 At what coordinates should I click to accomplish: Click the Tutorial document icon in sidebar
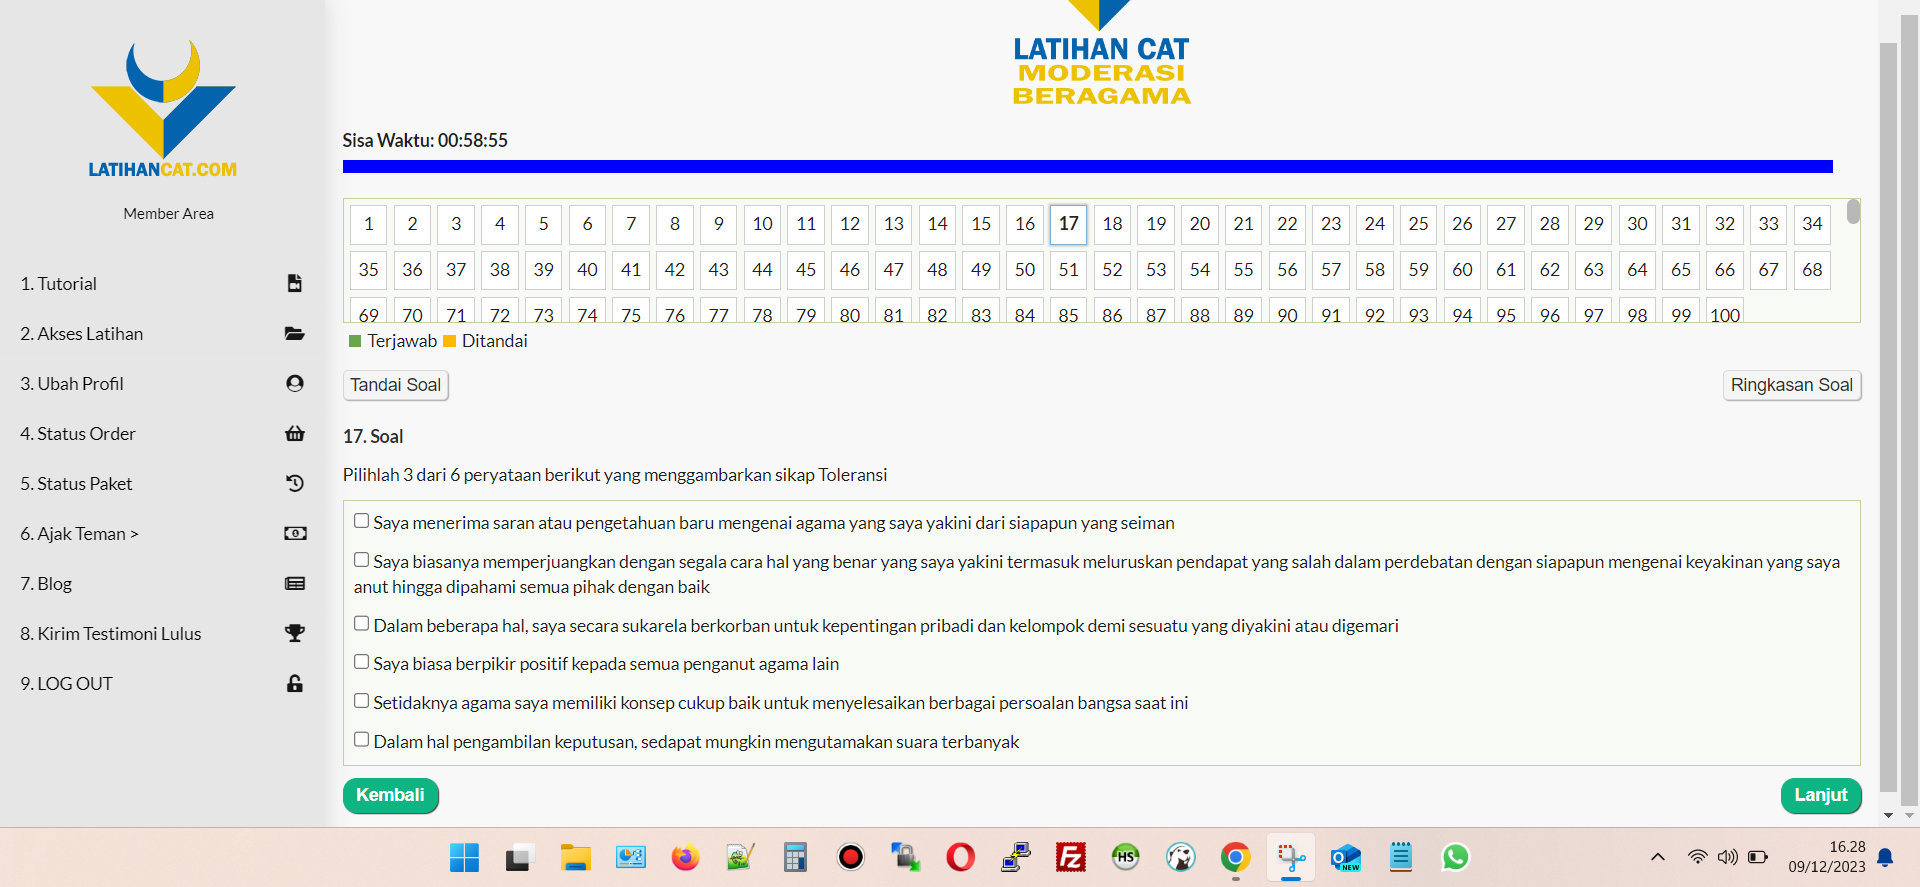(294, 283)
